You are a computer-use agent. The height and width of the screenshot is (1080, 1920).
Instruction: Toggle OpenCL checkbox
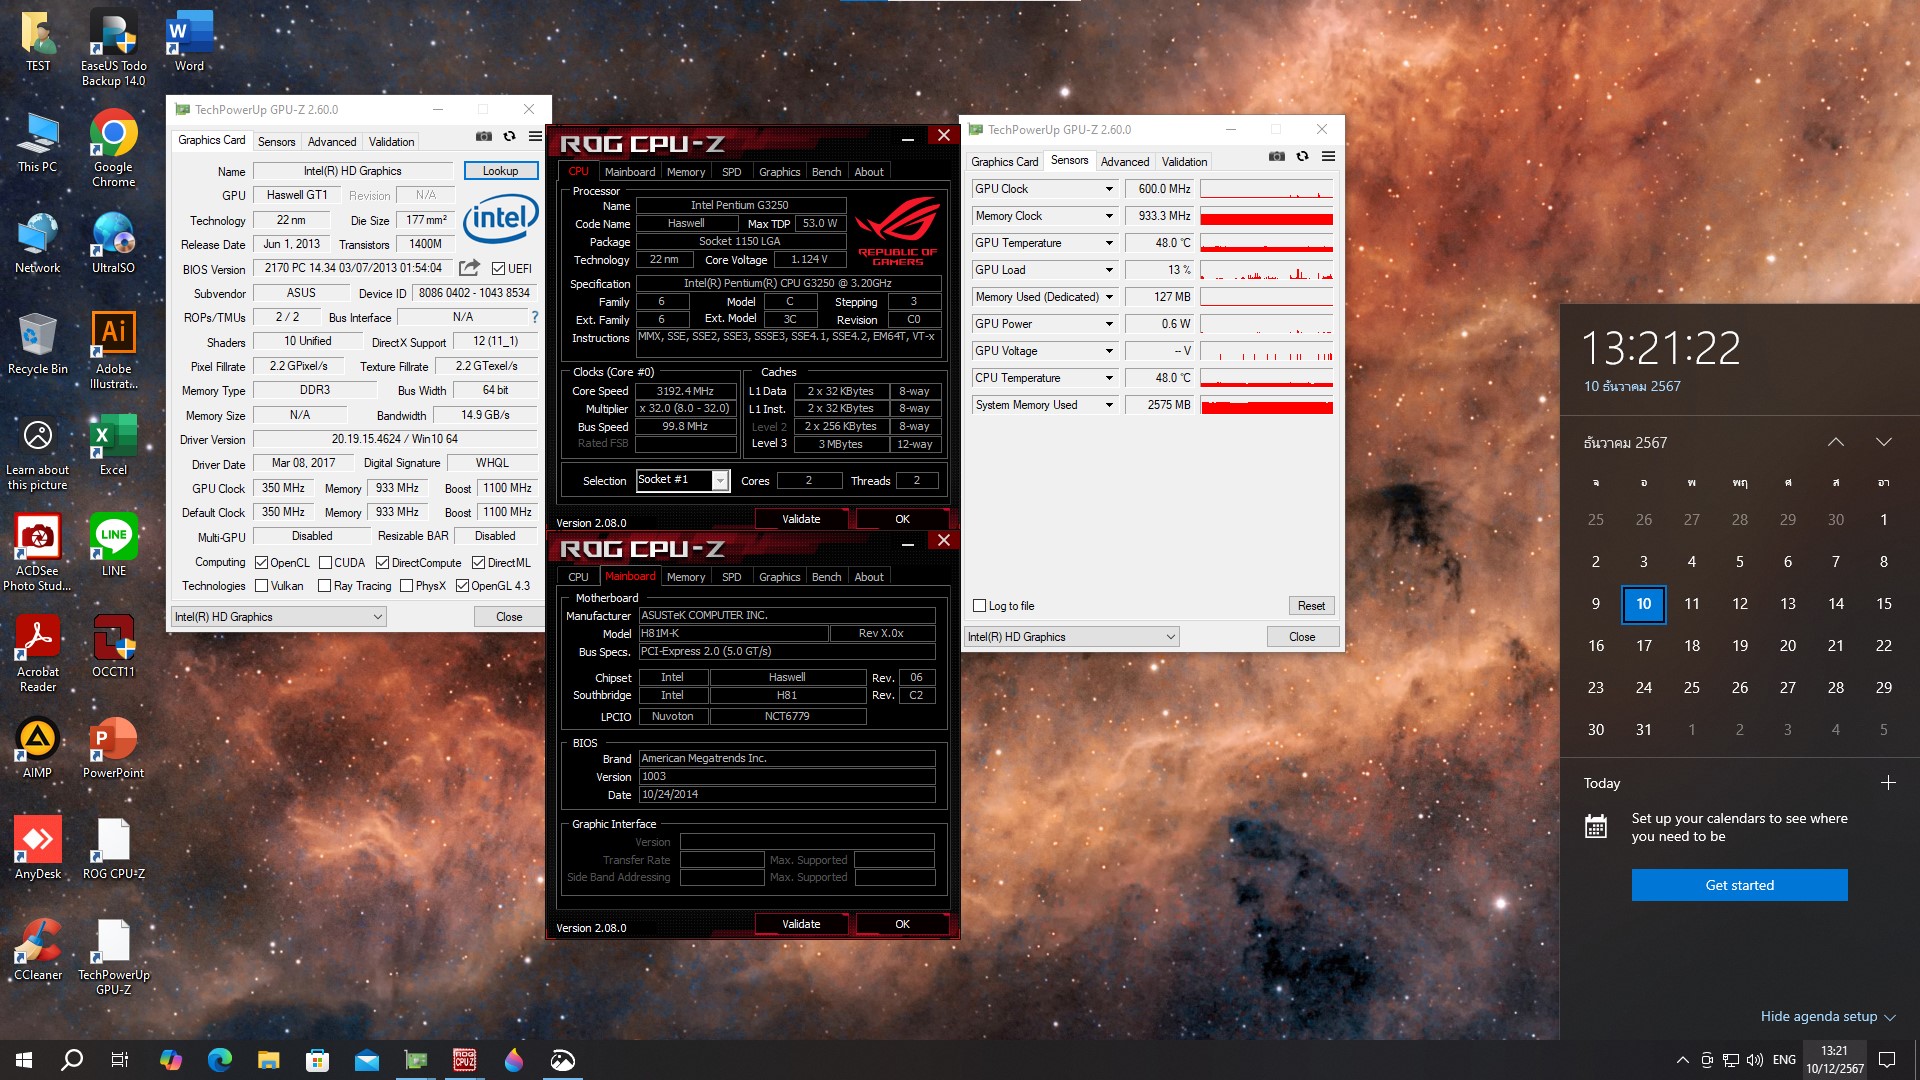(261, 563)
